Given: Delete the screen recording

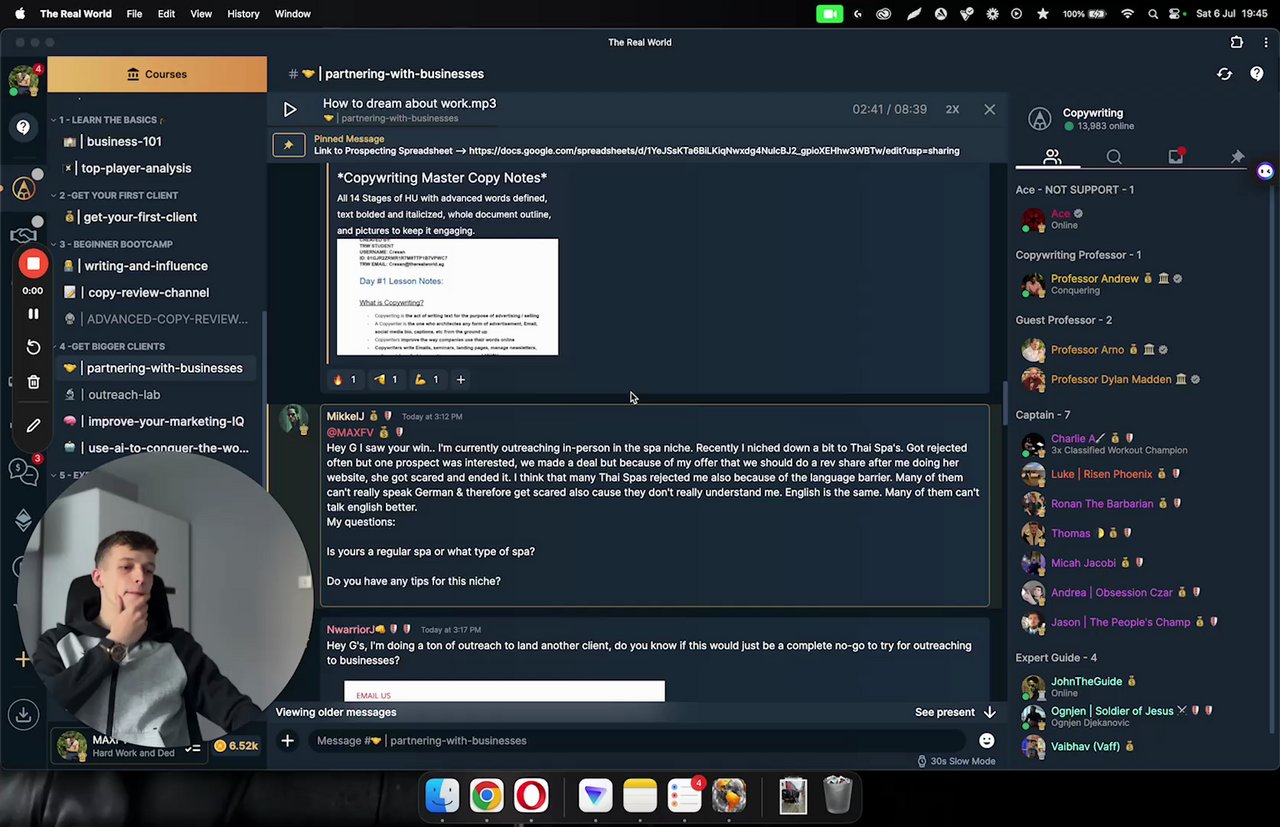Looking at the screenshot, I should click(x=33, y=382).
